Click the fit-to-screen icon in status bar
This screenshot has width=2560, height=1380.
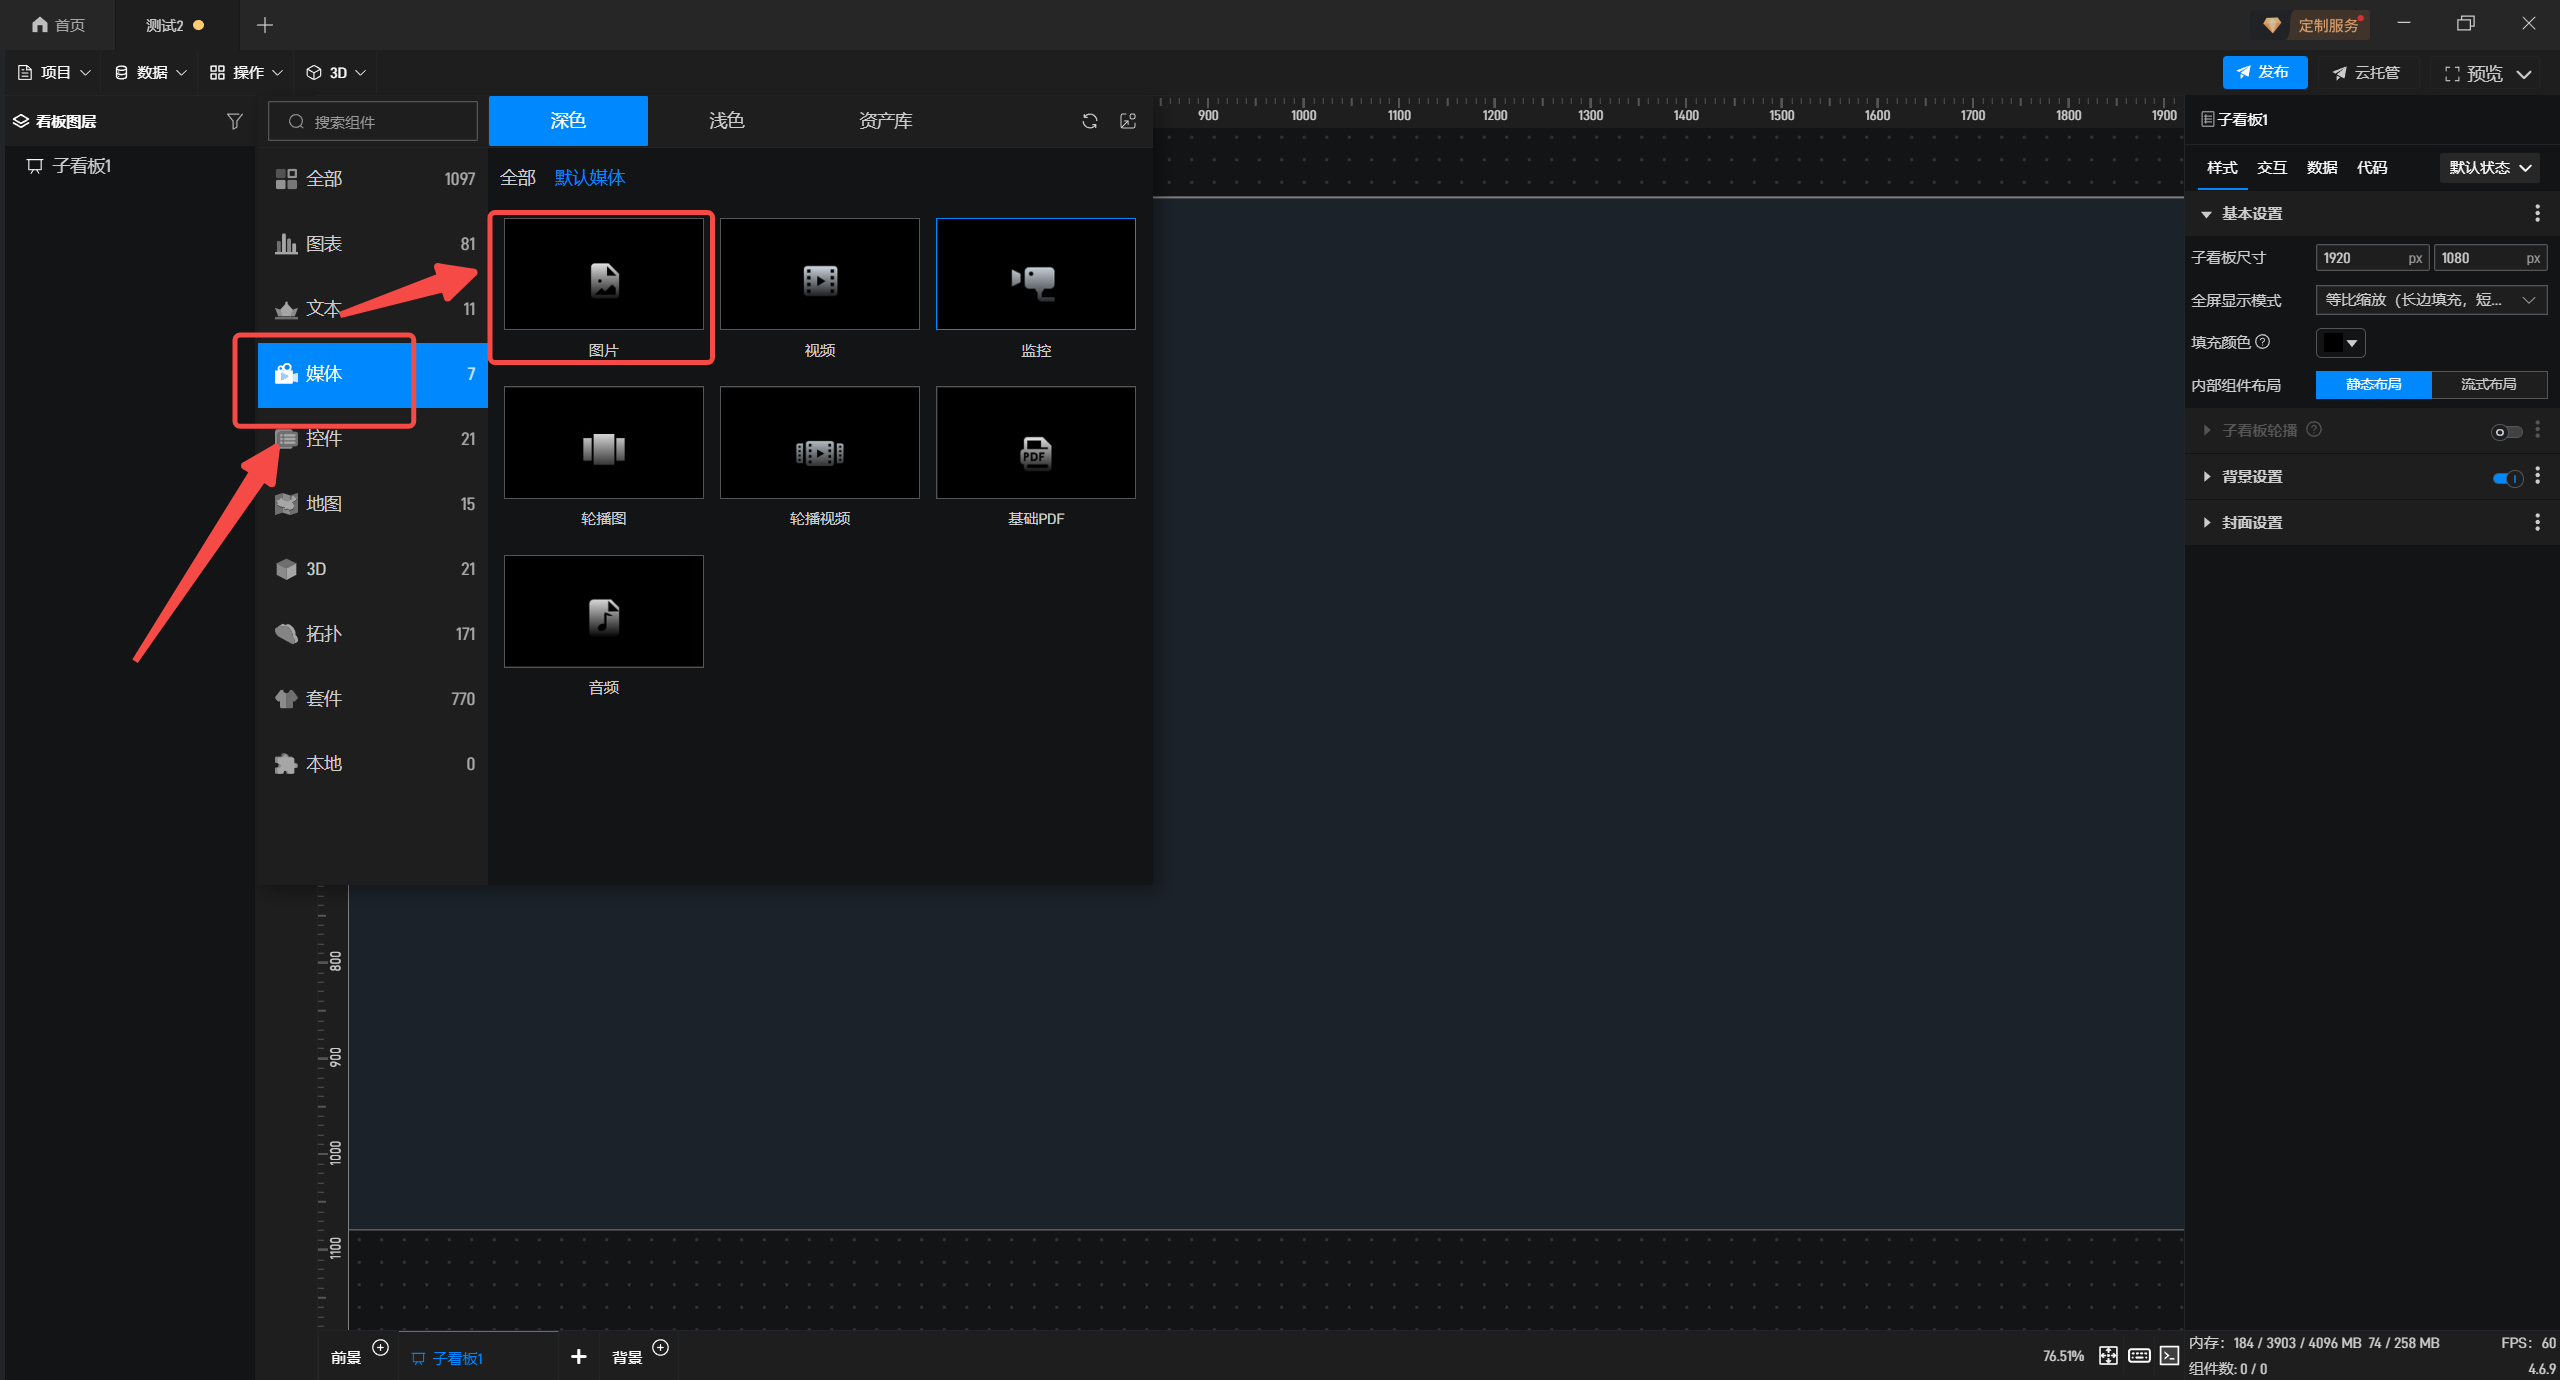pyautogui.click(x=2108, y=1355)
